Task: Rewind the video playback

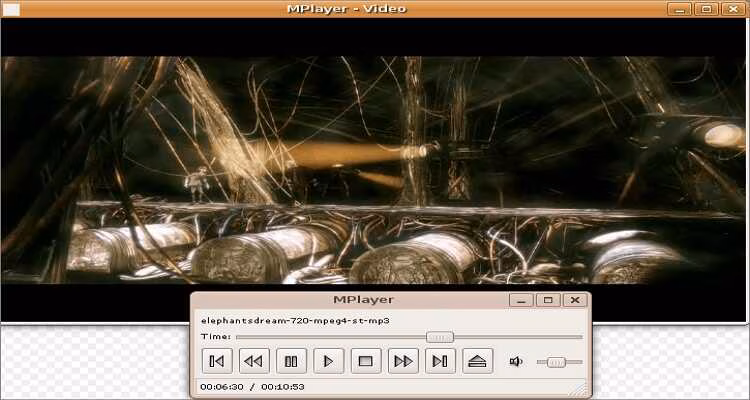Action: (x=254, y=361)
